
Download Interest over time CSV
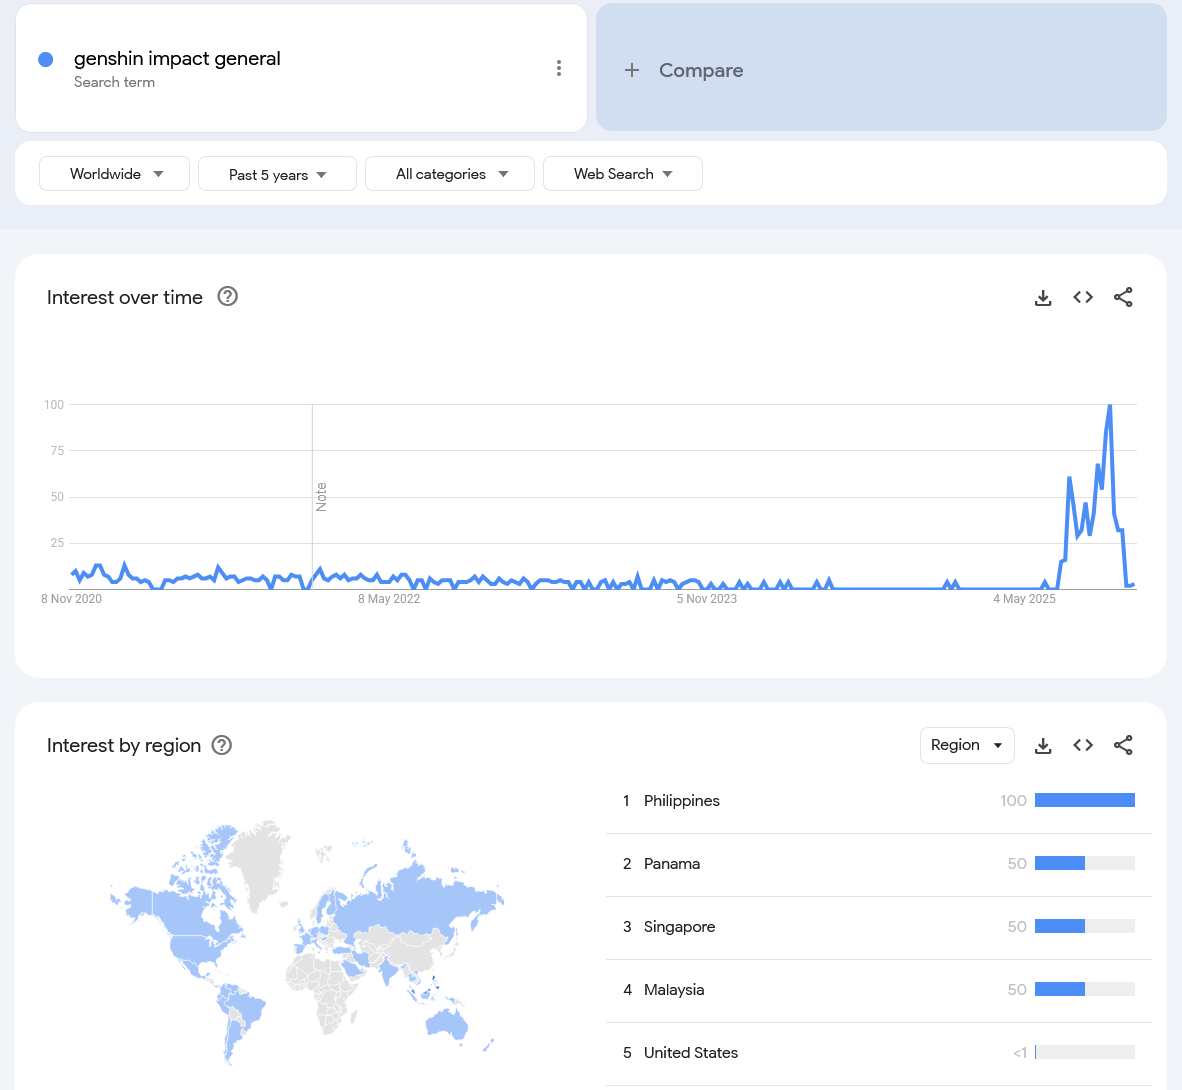pos(1043,298)
